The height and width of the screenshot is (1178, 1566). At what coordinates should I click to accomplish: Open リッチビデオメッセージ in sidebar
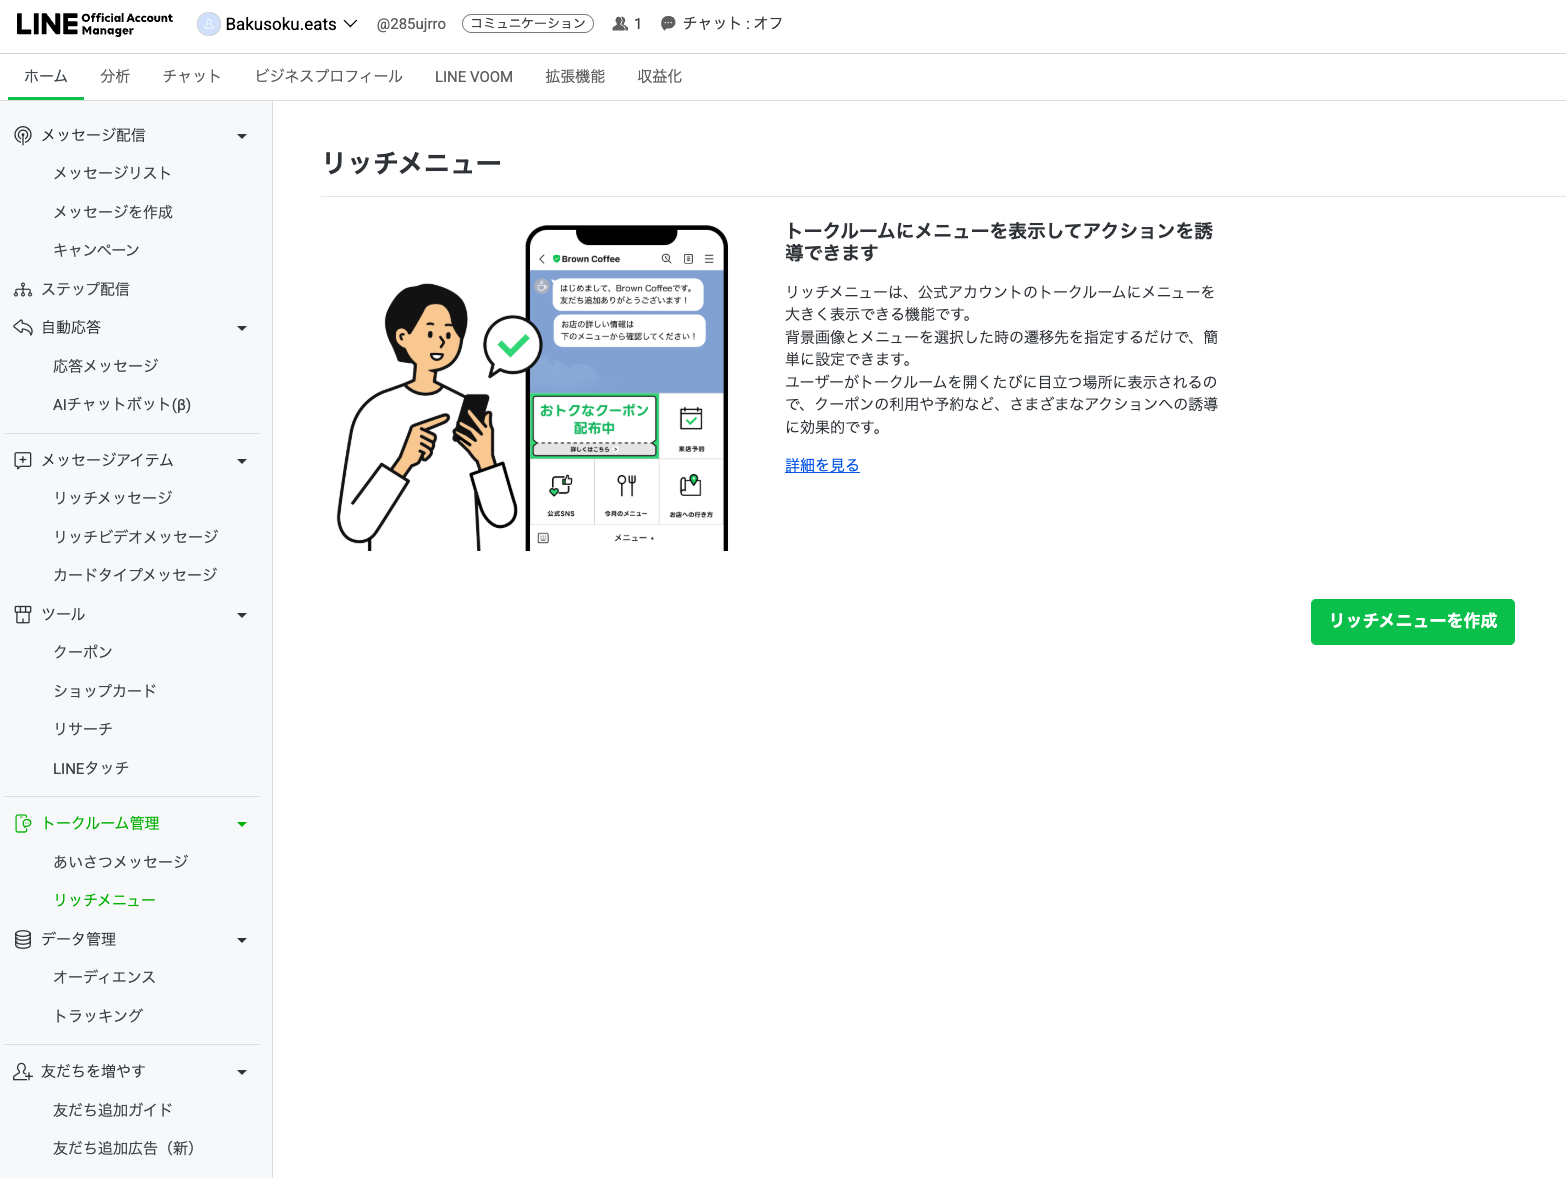[136, 537]
